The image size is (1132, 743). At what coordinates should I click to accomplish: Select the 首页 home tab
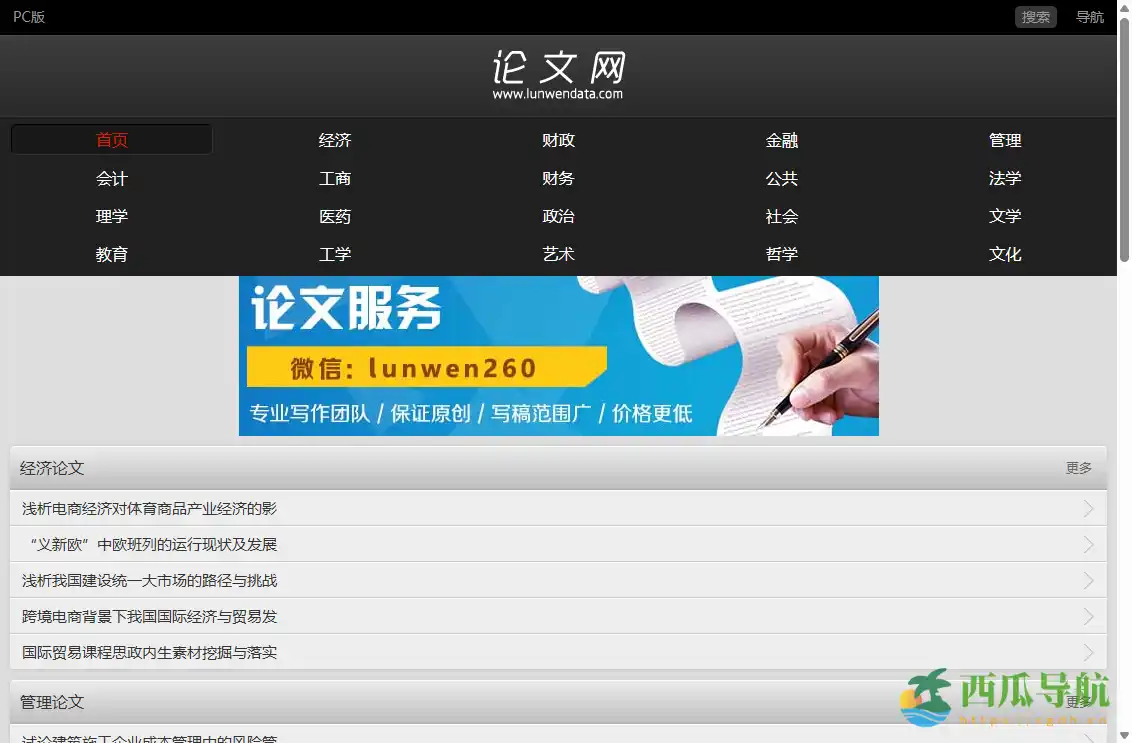pos(111,139)
